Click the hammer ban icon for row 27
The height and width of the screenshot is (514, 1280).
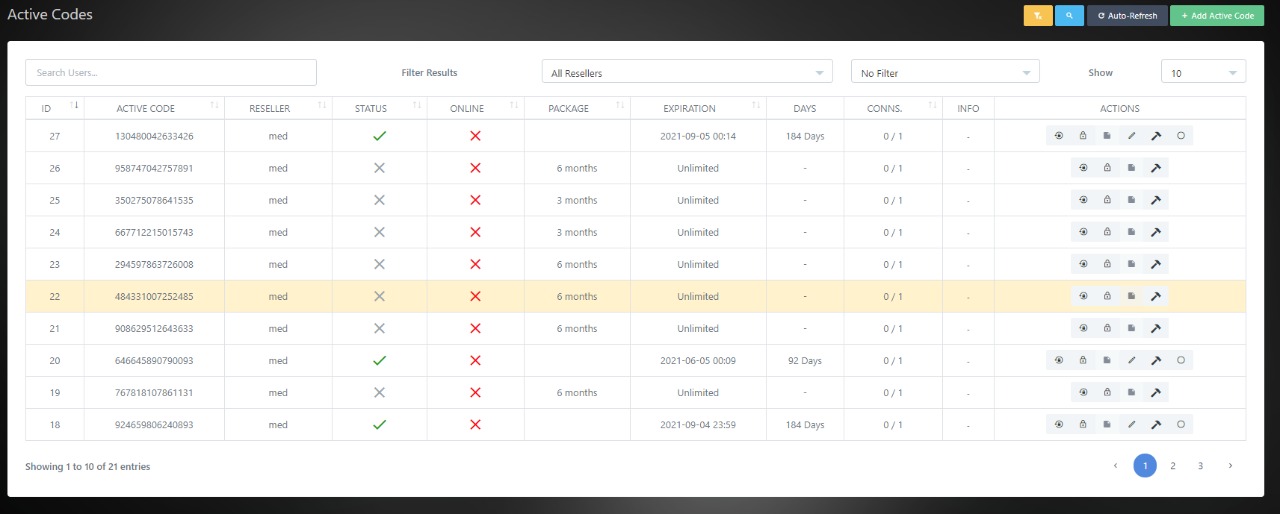coord(1156,136)
